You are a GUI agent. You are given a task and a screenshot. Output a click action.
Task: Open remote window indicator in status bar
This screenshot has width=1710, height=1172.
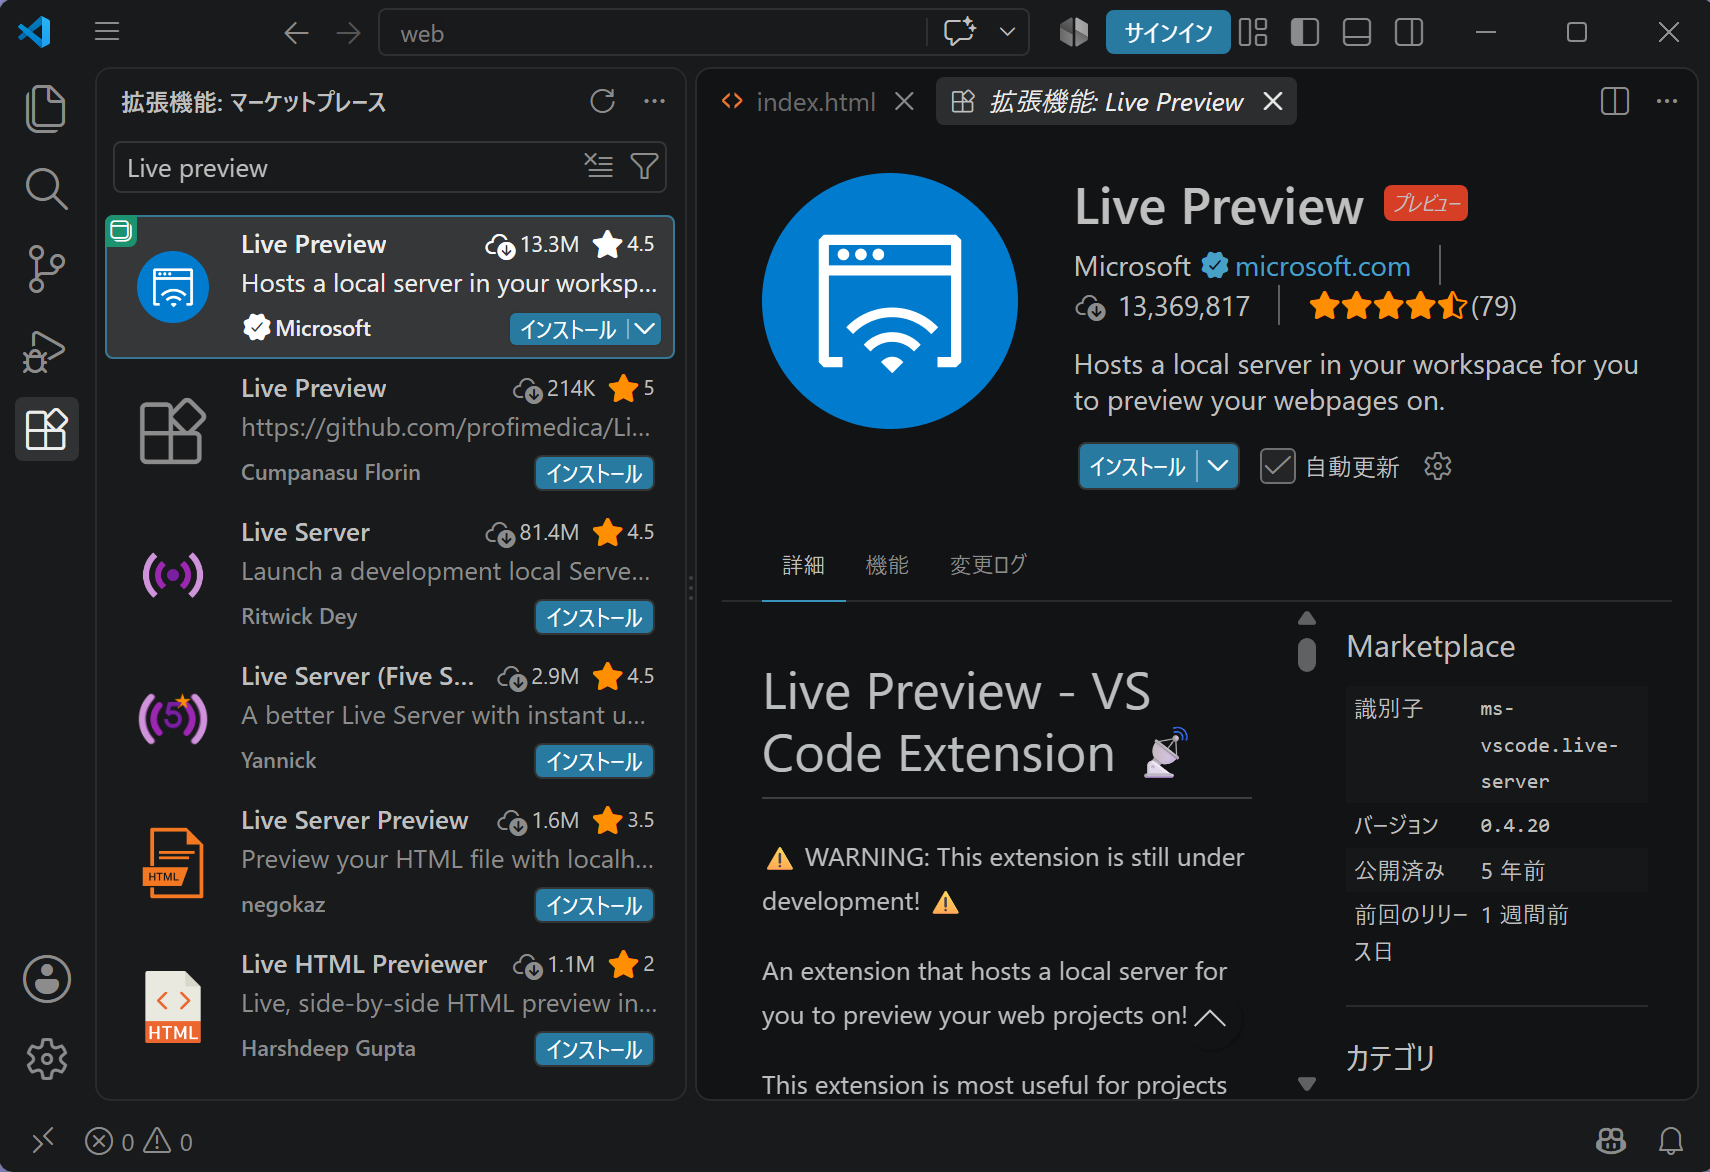tap(43, 1141)
